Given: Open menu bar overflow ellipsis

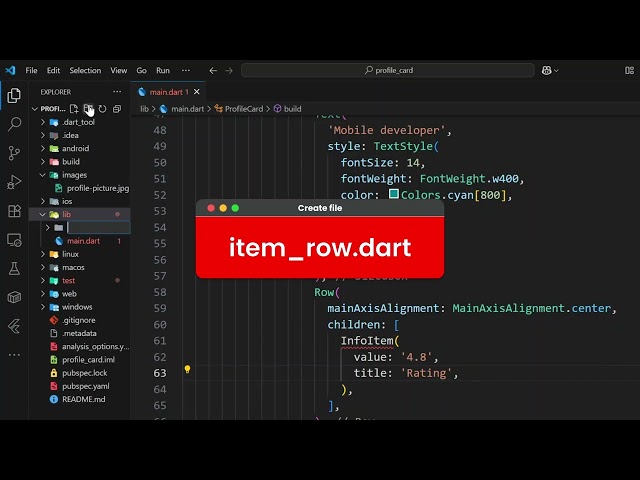Looking at the screenshot, I should [186, 70].
